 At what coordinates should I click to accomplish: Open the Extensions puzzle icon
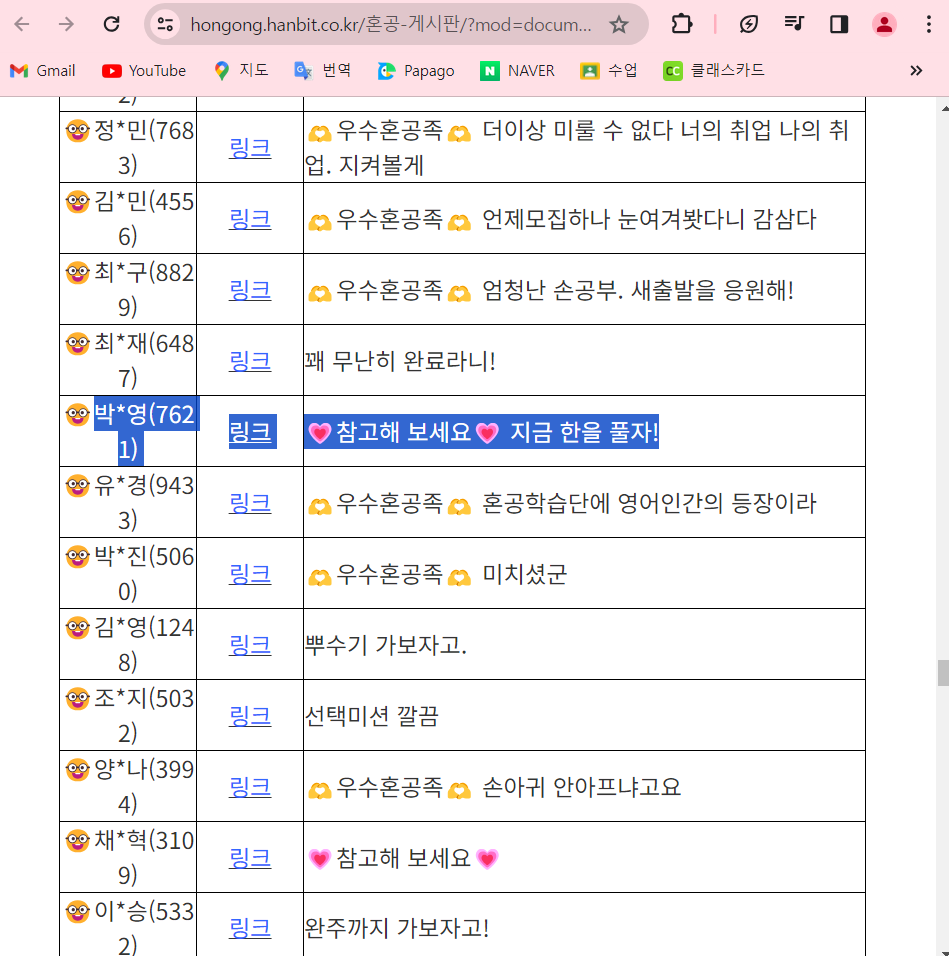point(681,24)
